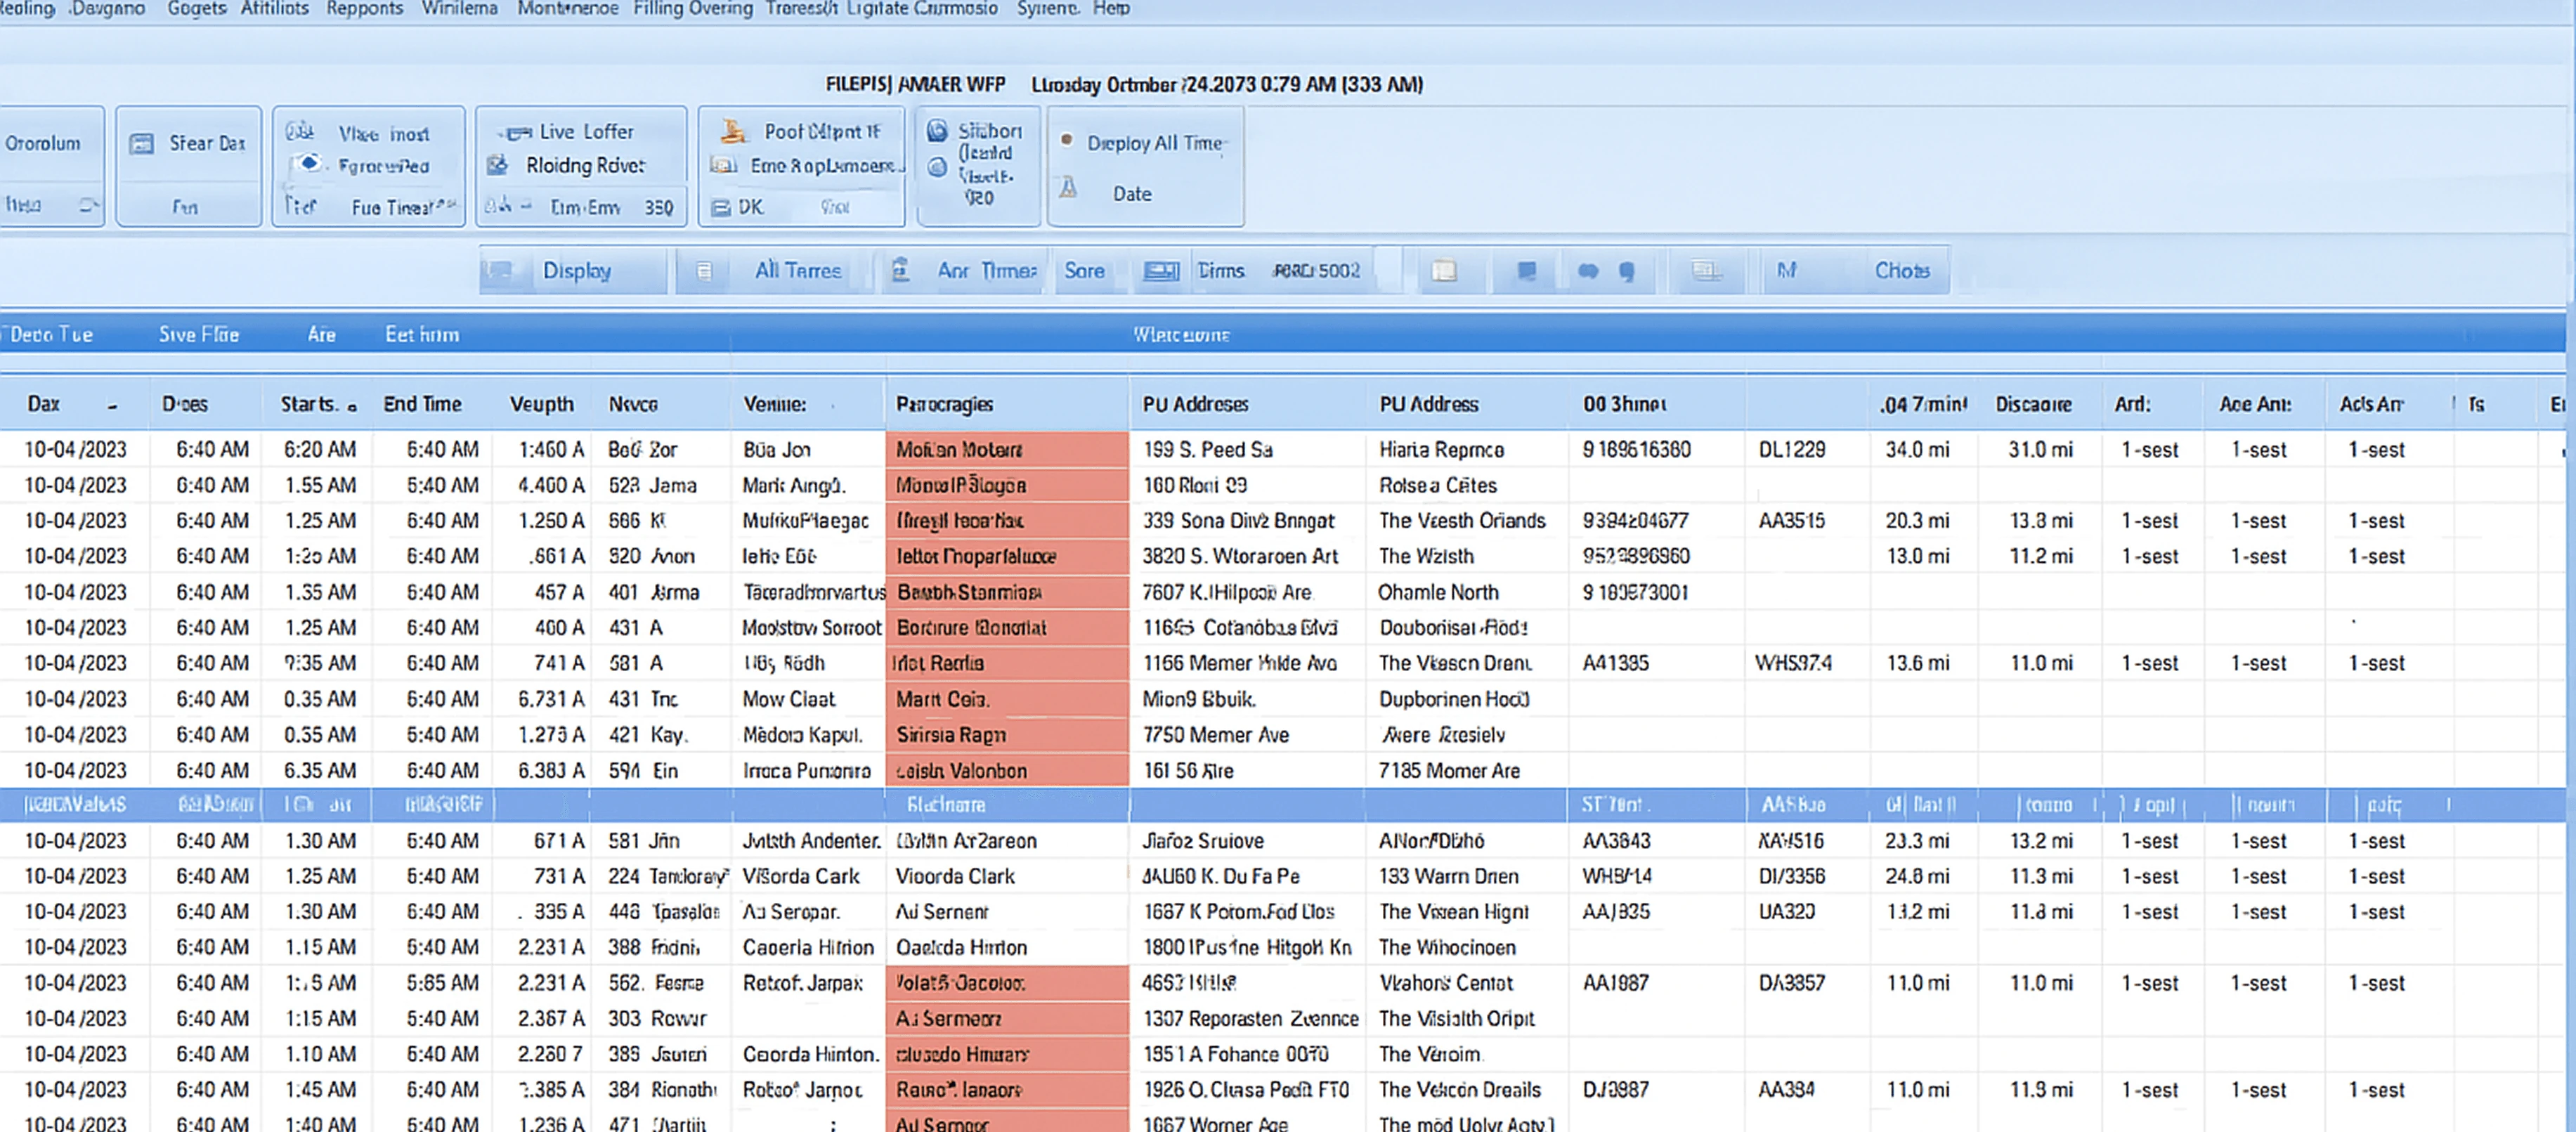2576x1132 pixels.
Task: Click the 1800 IPus Ine Hitgoli Kn address
Action: pyautogui.click(x=1246, y=948)
